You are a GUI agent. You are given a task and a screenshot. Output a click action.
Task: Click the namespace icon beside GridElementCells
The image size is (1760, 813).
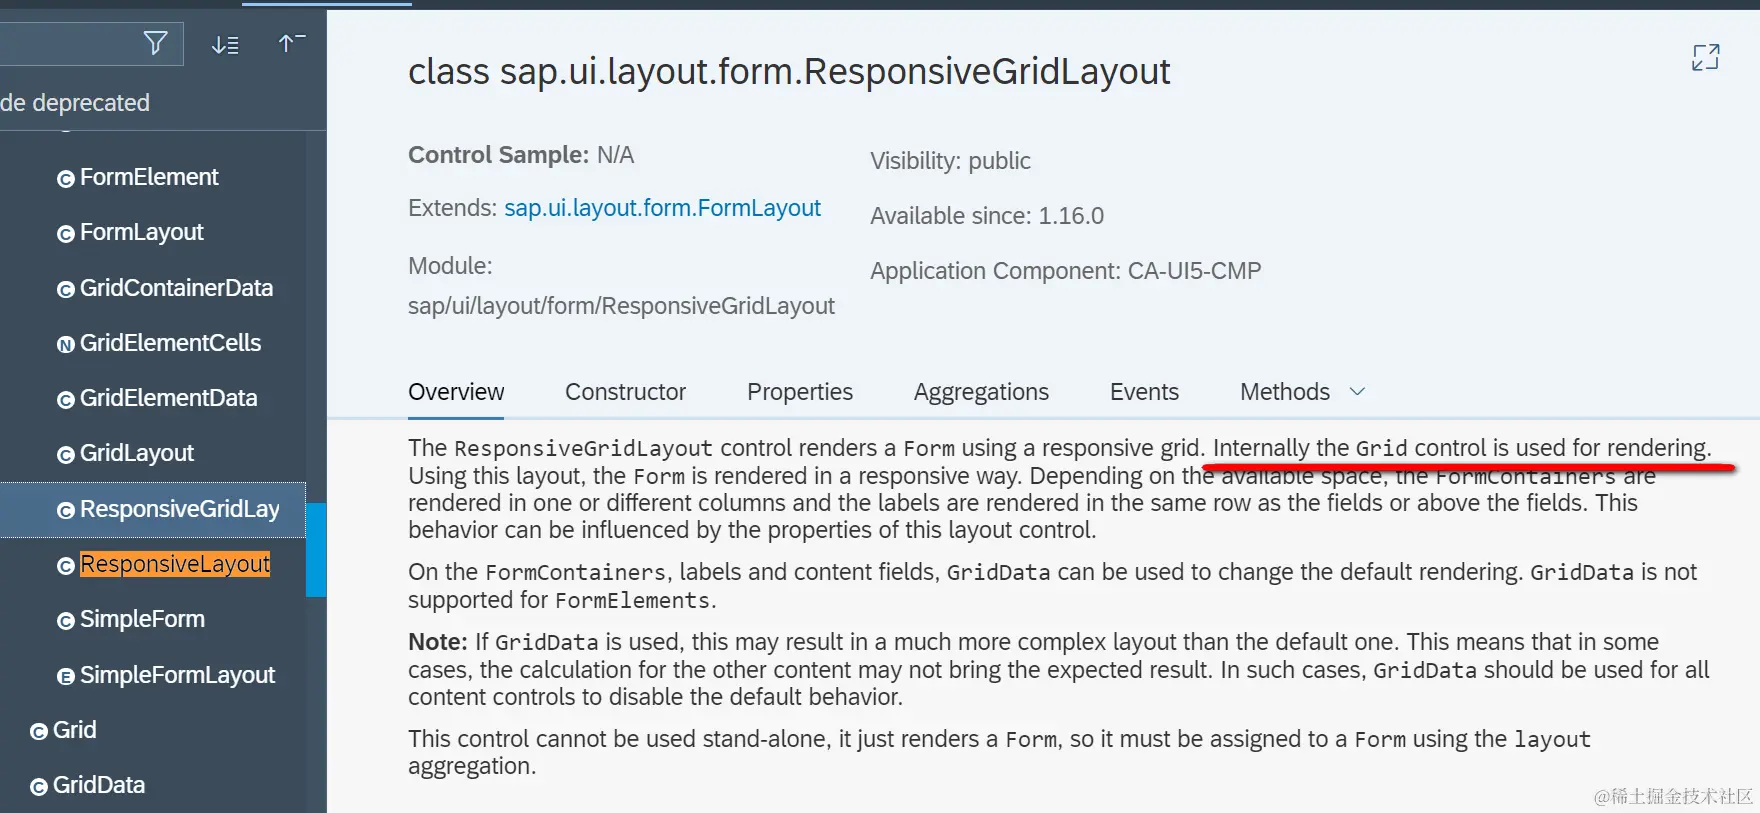[66, 345]
